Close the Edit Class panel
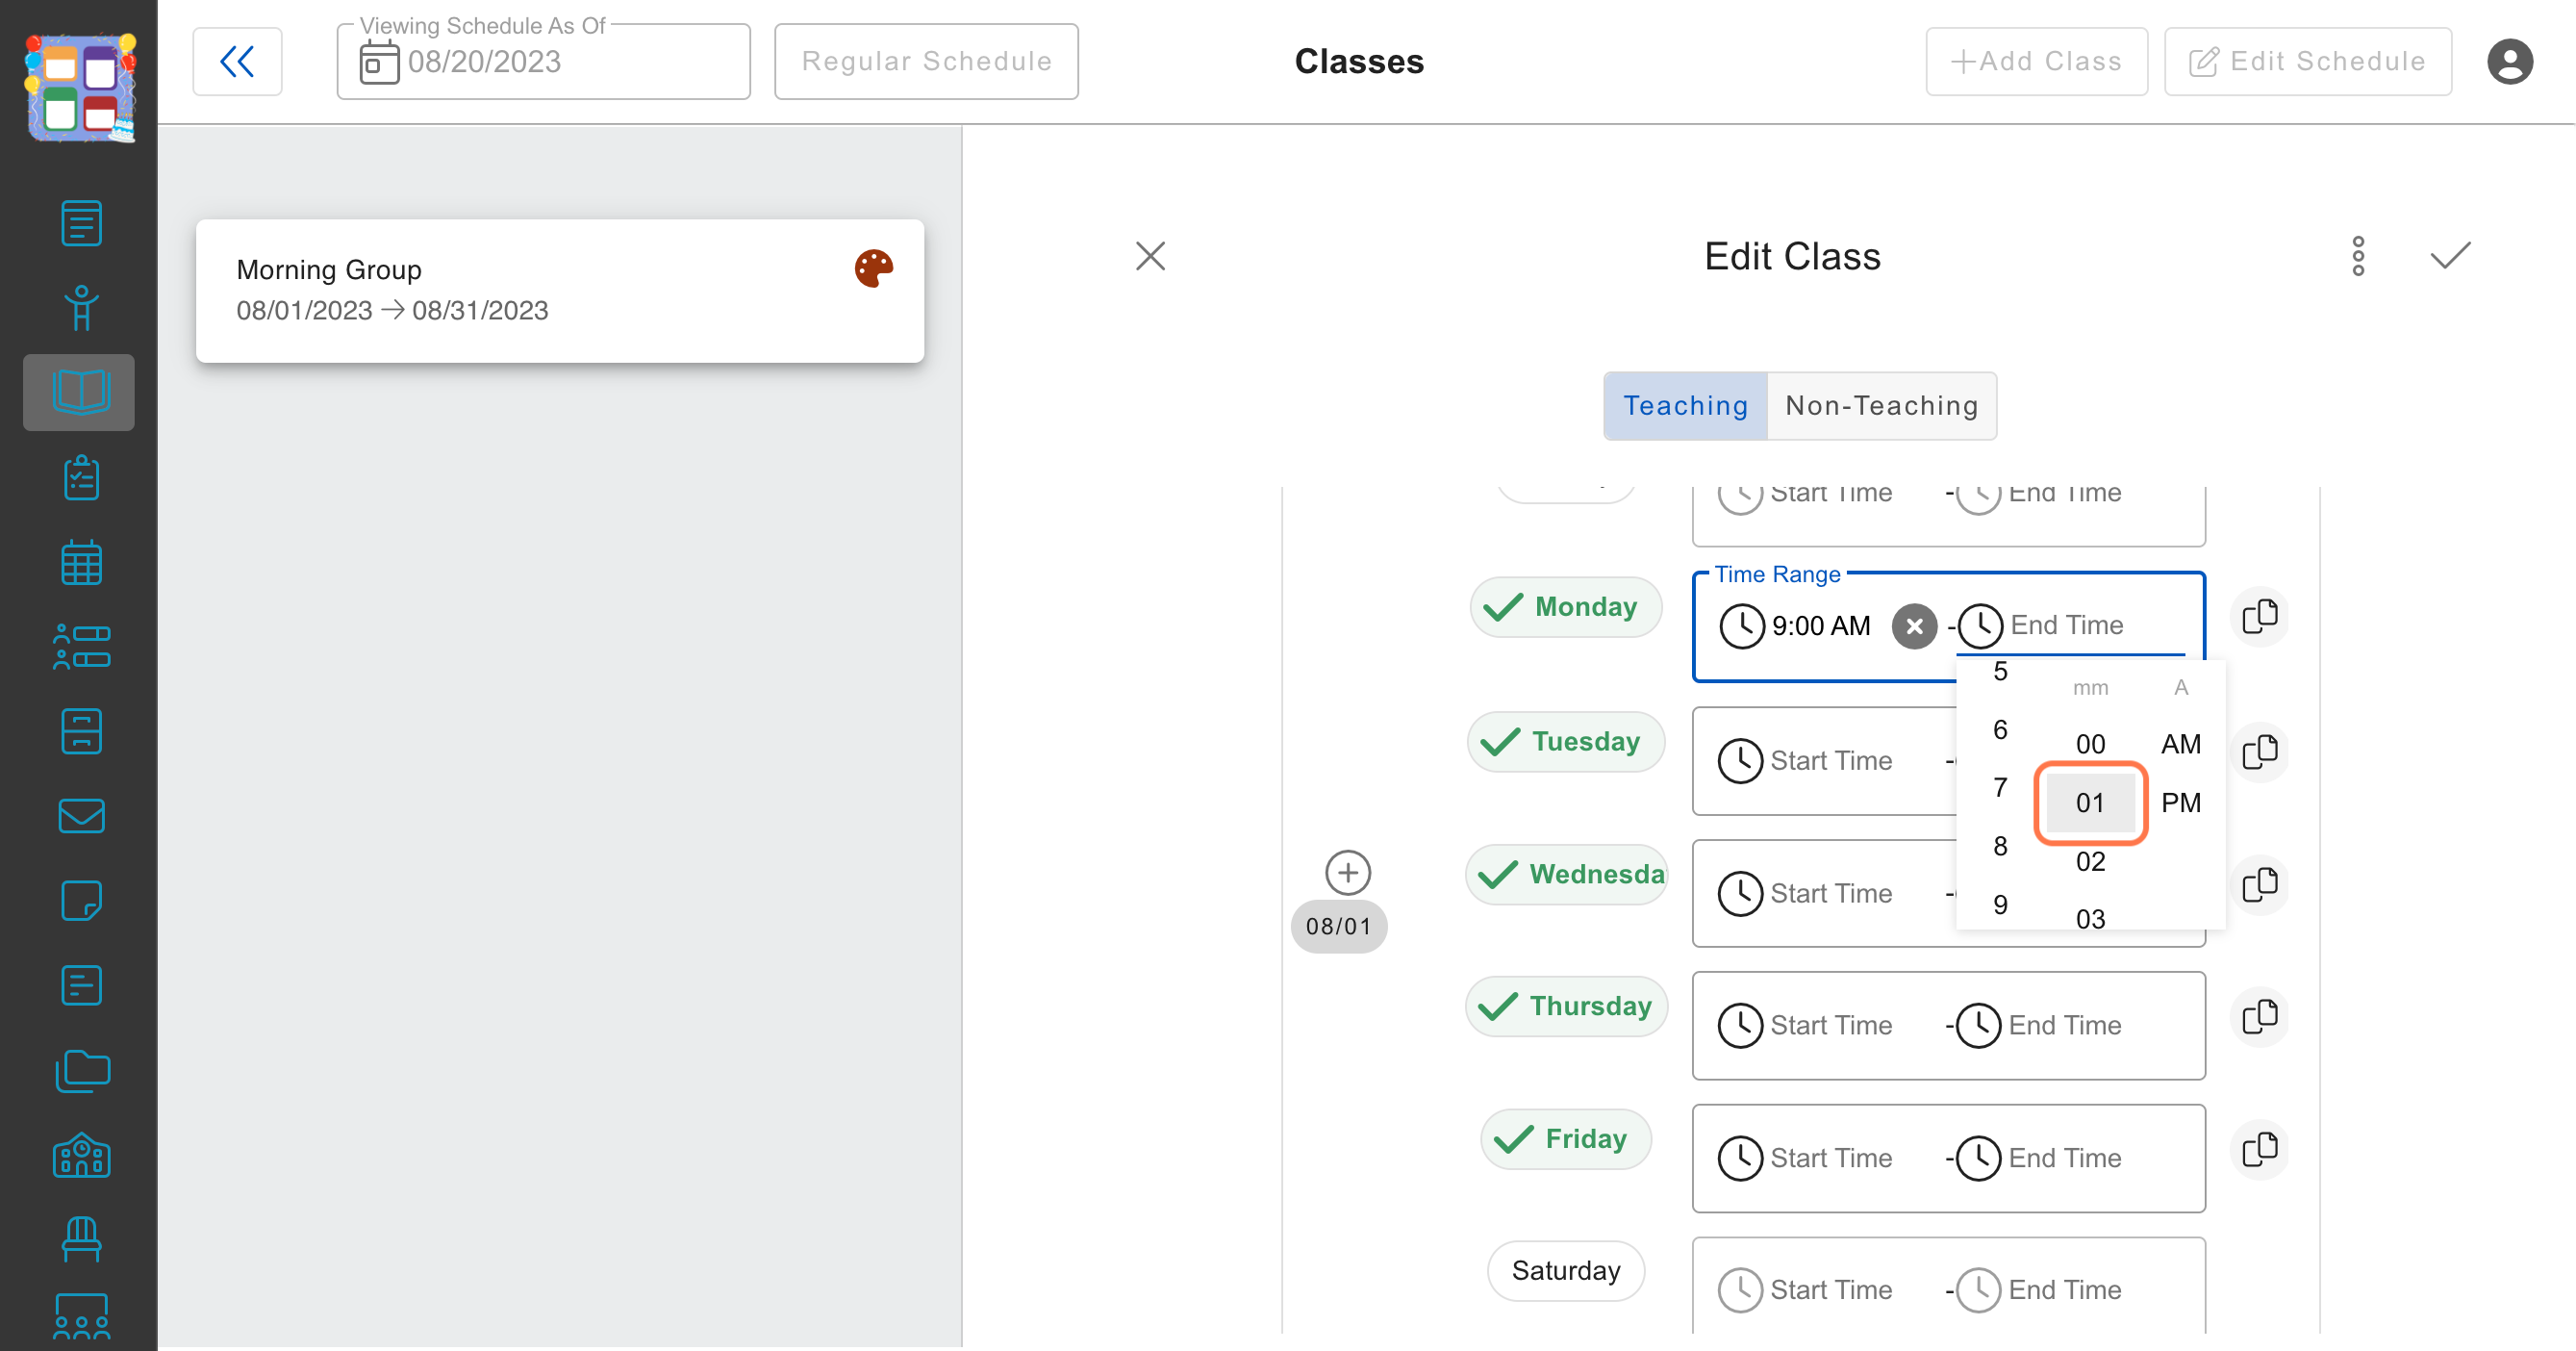The image size is (2576, 1351). click(x=1150, y=256)
